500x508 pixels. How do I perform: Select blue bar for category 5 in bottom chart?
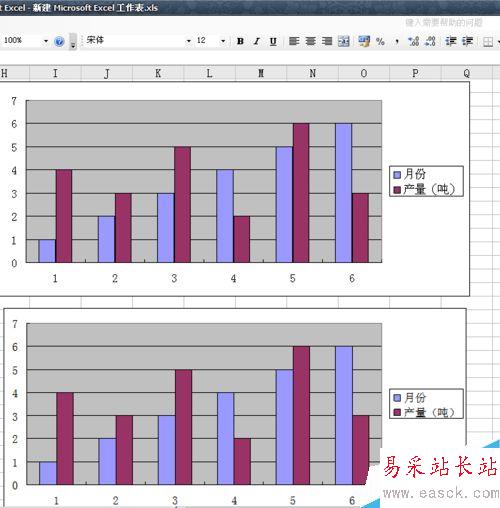tap(284, 427)
